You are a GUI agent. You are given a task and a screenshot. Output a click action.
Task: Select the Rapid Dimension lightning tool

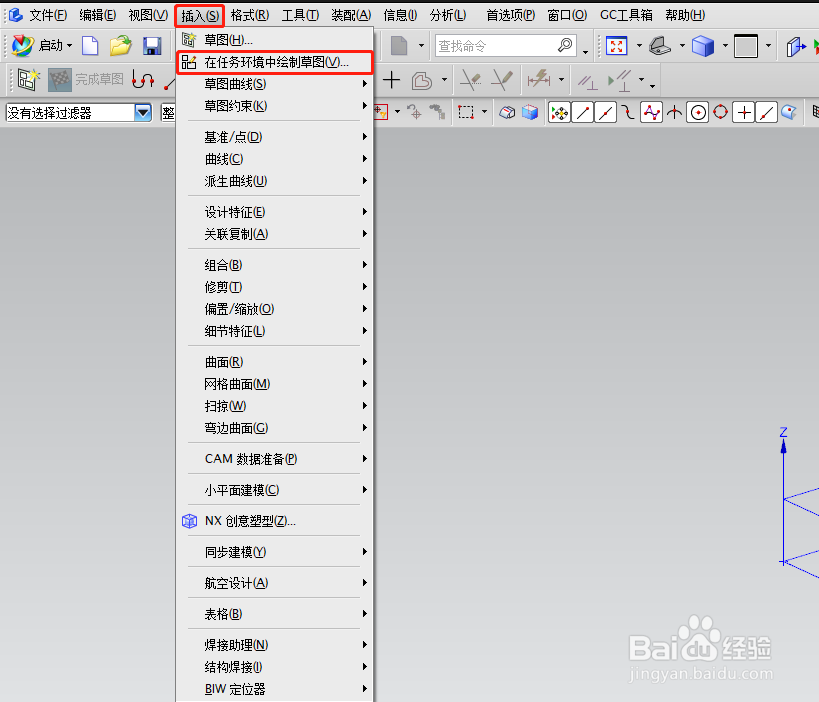coord(539,80)
